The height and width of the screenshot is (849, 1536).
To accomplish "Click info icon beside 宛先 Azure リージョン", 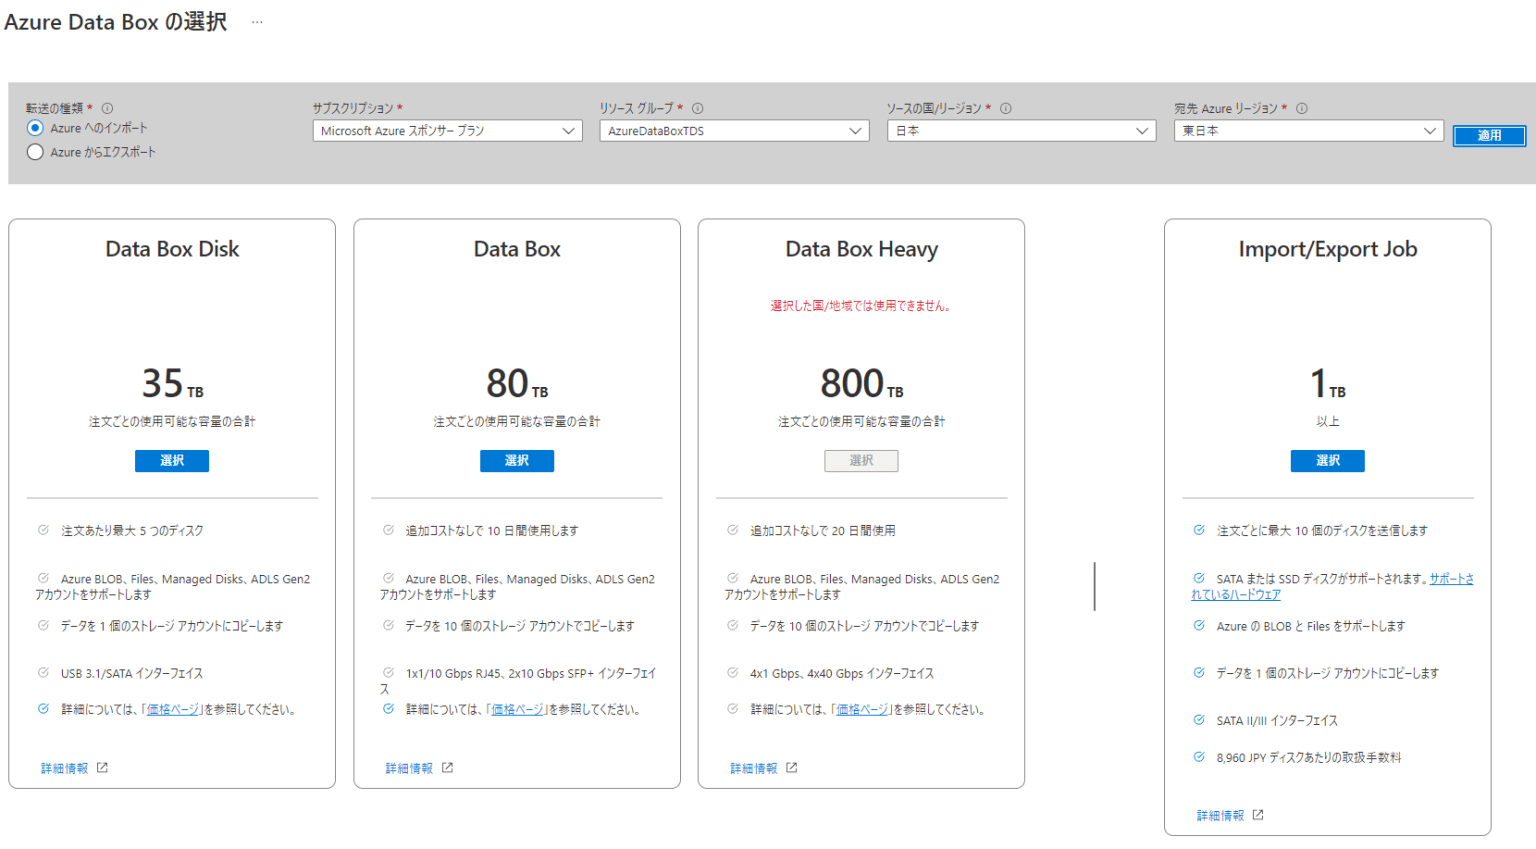I will pos(1302,108).
